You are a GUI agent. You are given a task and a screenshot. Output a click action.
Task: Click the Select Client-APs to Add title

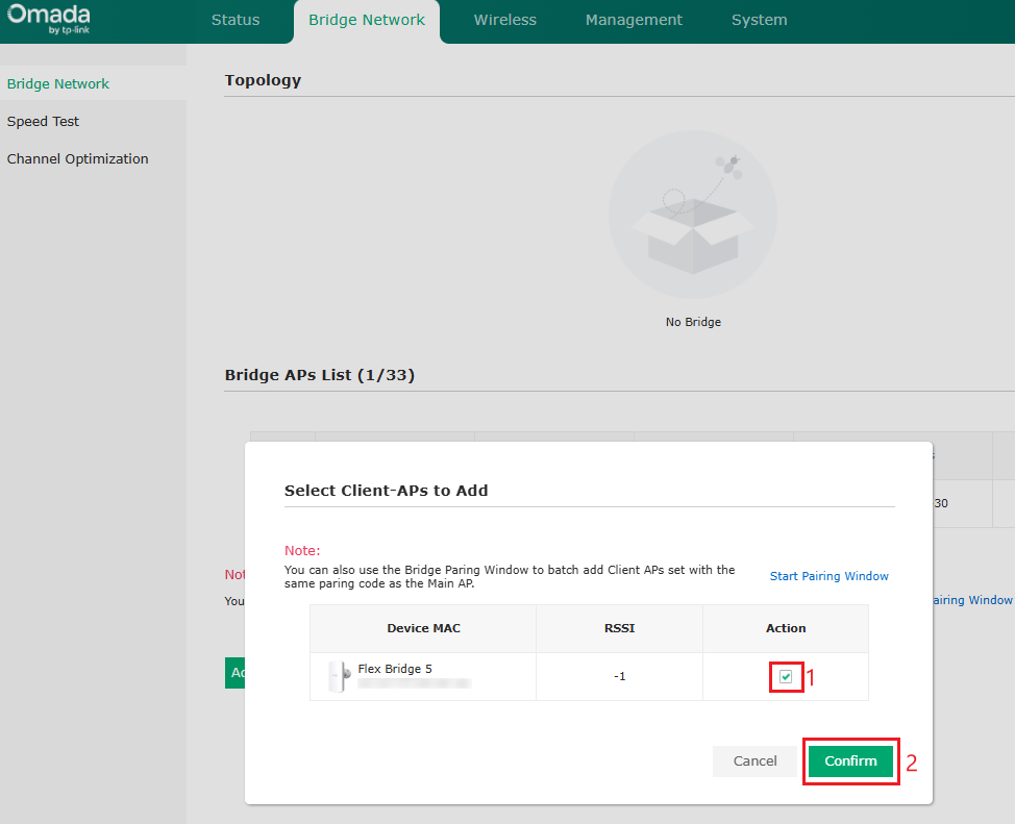(x=386, y=490)
